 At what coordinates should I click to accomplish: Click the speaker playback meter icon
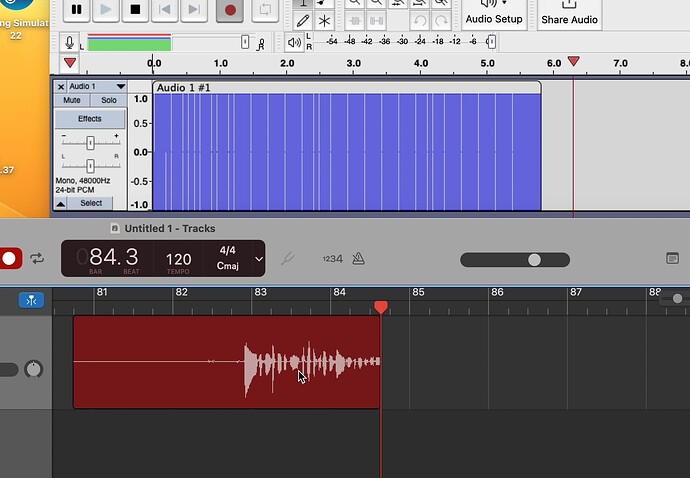(294, 43)
